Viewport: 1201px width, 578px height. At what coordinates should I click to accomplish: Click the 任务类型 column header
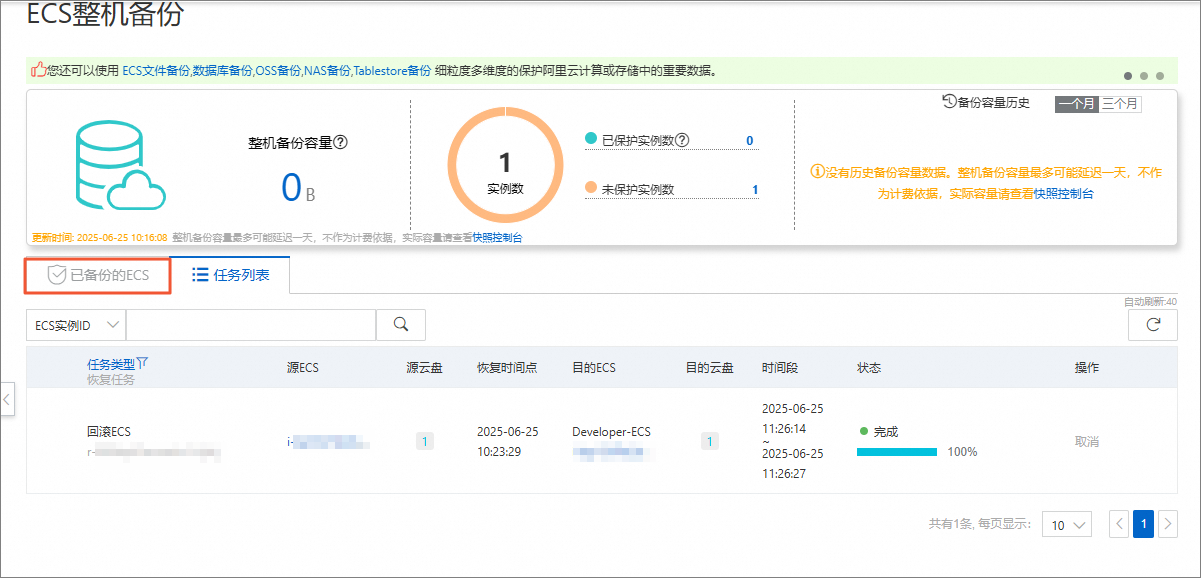point(110,364)
